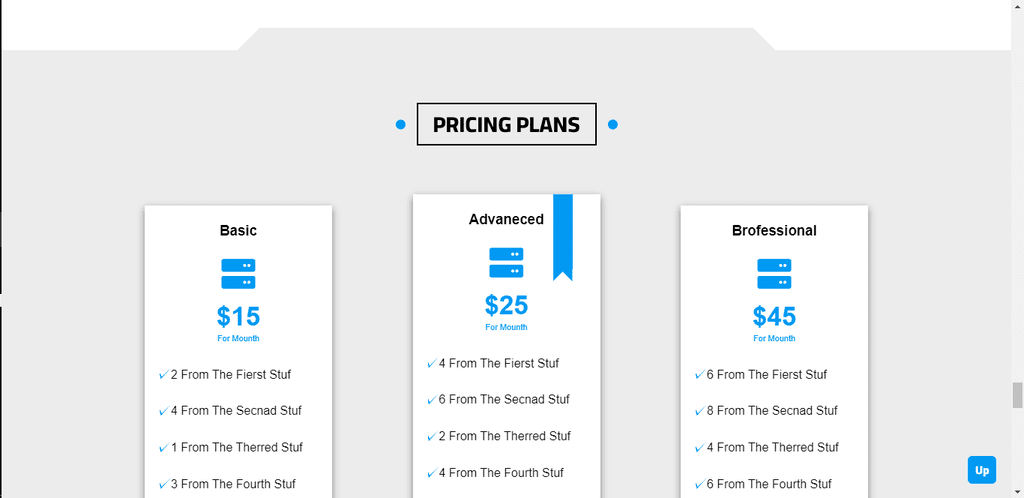This screenshot has width=1024, height=498.
Task: Click checkmark beside 8 From The Secnad Stuf
Action: coord(699,411)
